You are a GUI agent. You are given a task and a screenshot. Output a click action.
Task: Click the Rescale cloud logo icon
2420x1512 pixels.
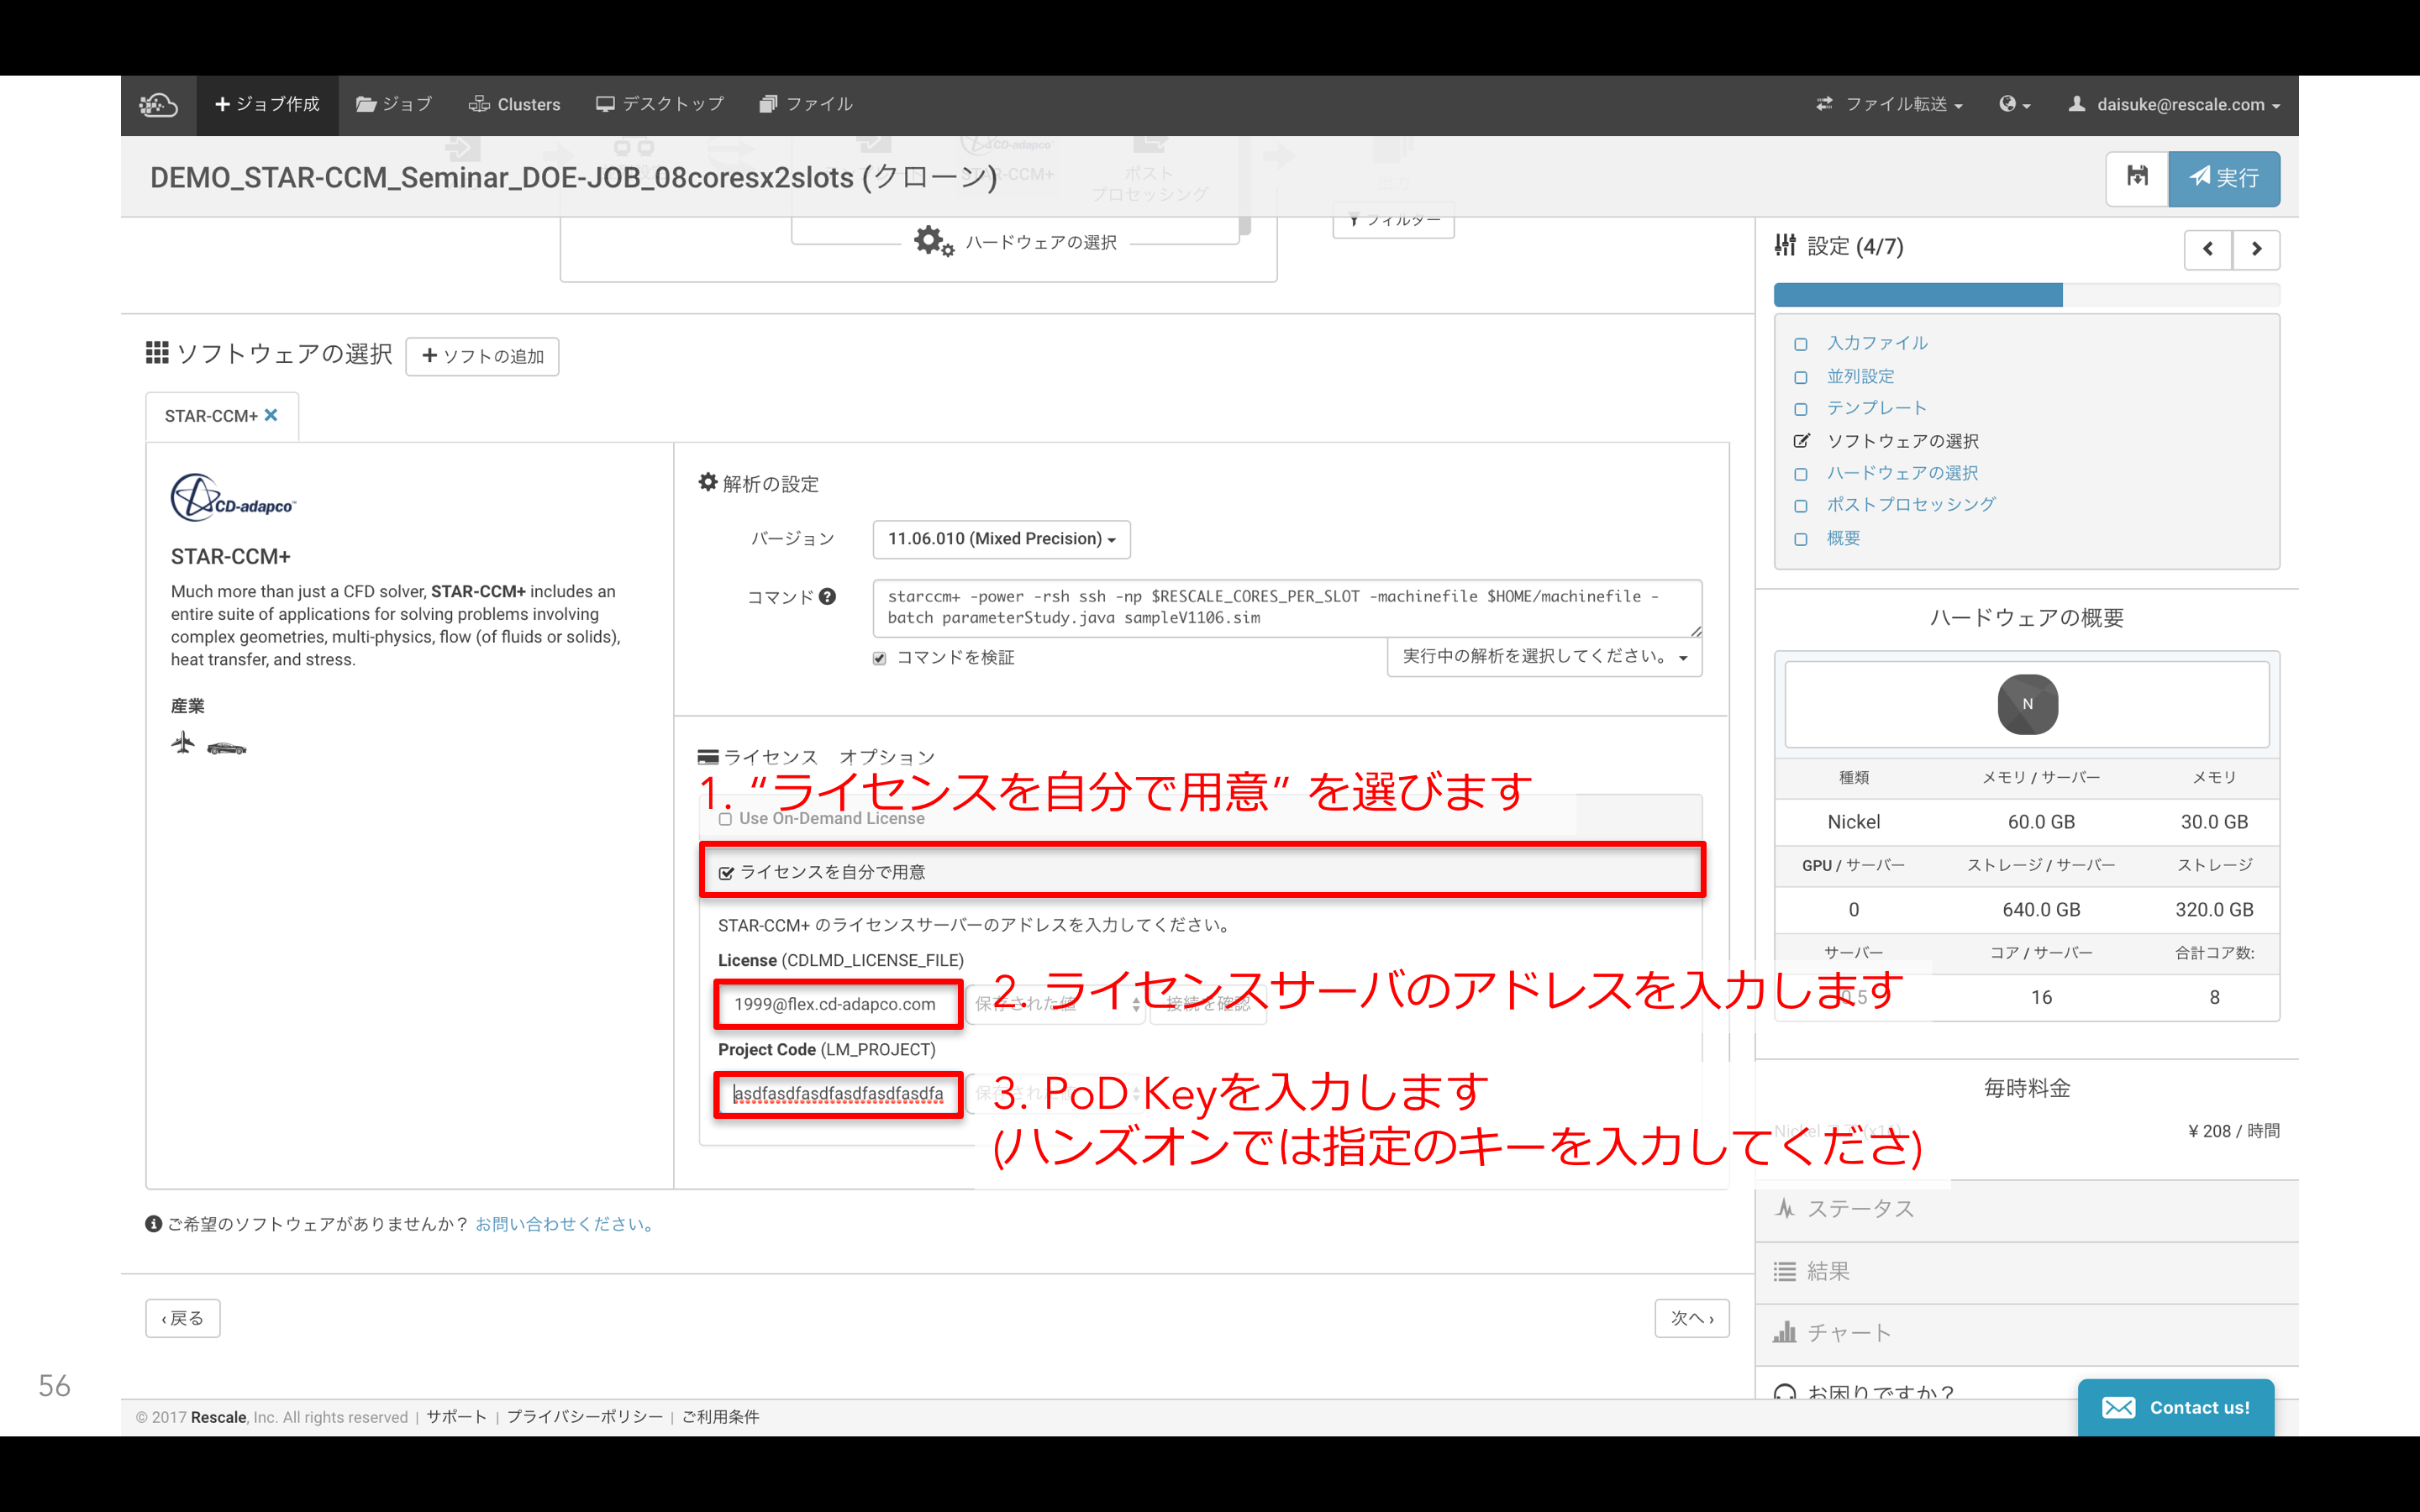click(159, 104)
